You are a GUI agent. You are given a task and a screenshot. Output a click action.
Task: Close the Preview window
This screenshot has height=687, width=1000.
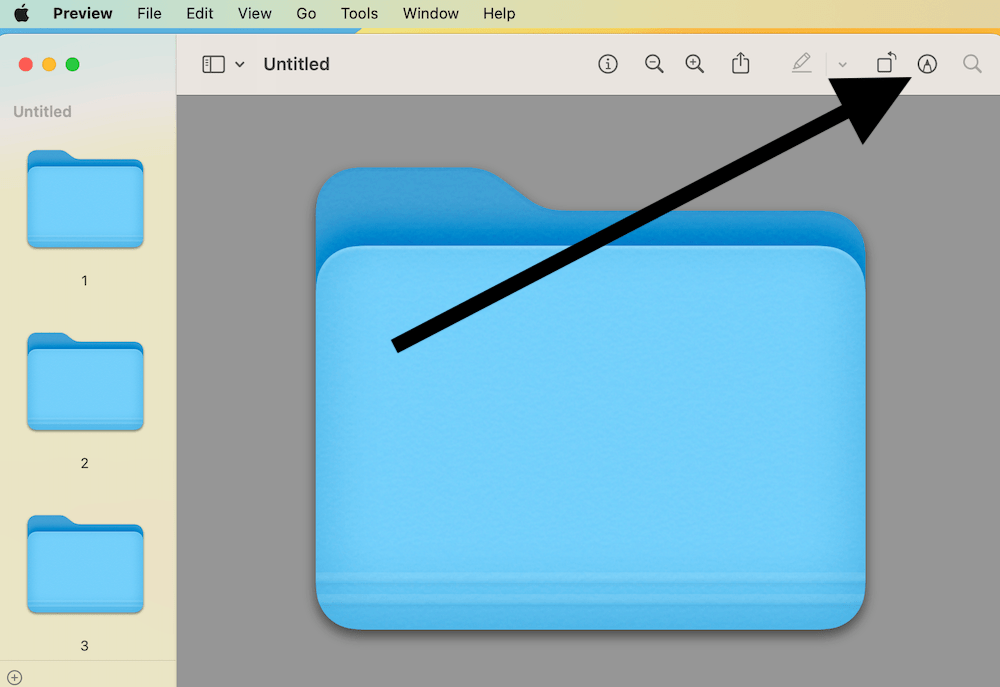[26, 64]
